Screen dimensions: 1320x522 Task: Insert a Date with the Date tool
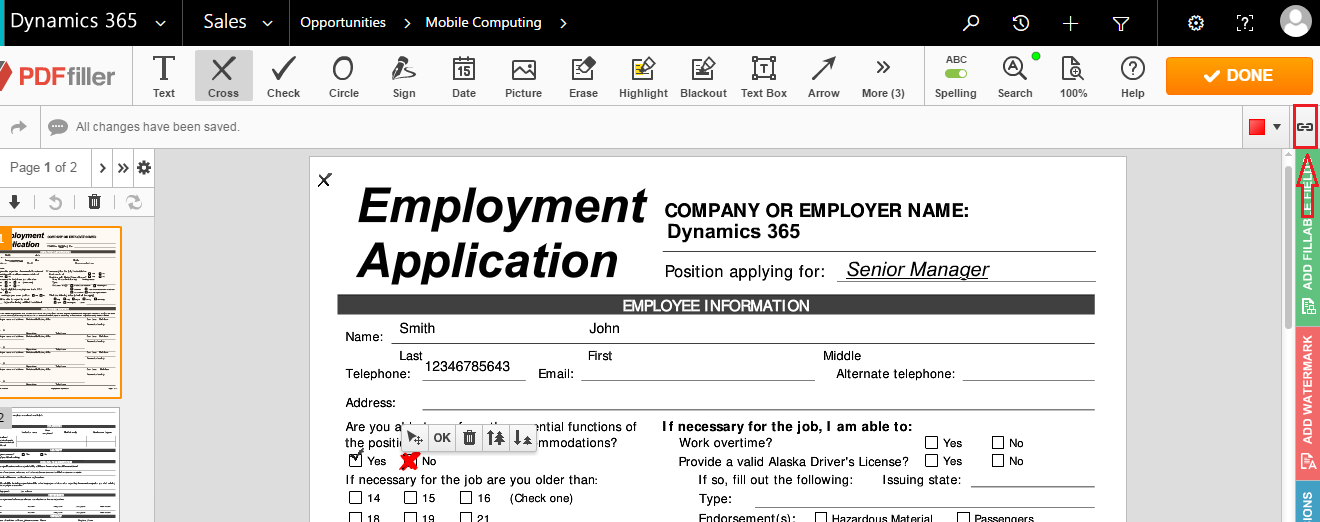pos(464,76)
